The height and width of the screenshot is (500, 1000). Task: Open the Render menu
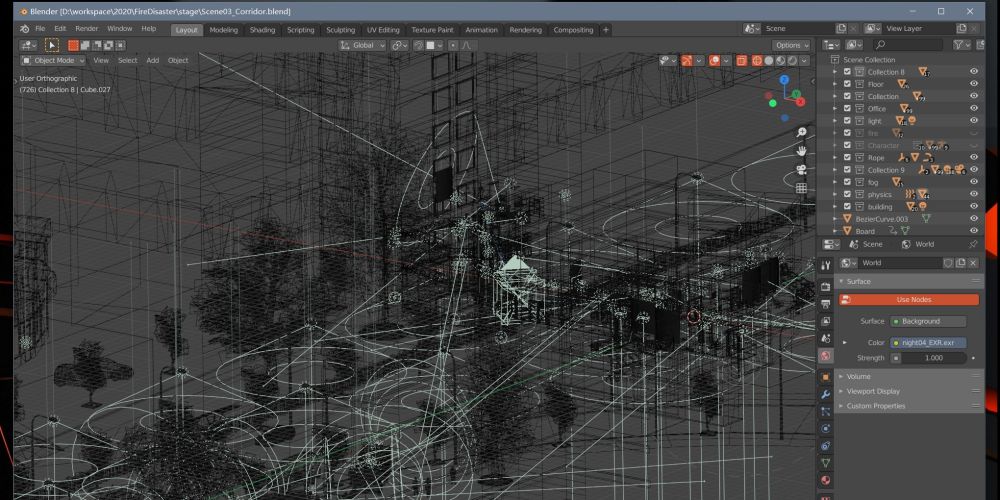coord(87,29)
